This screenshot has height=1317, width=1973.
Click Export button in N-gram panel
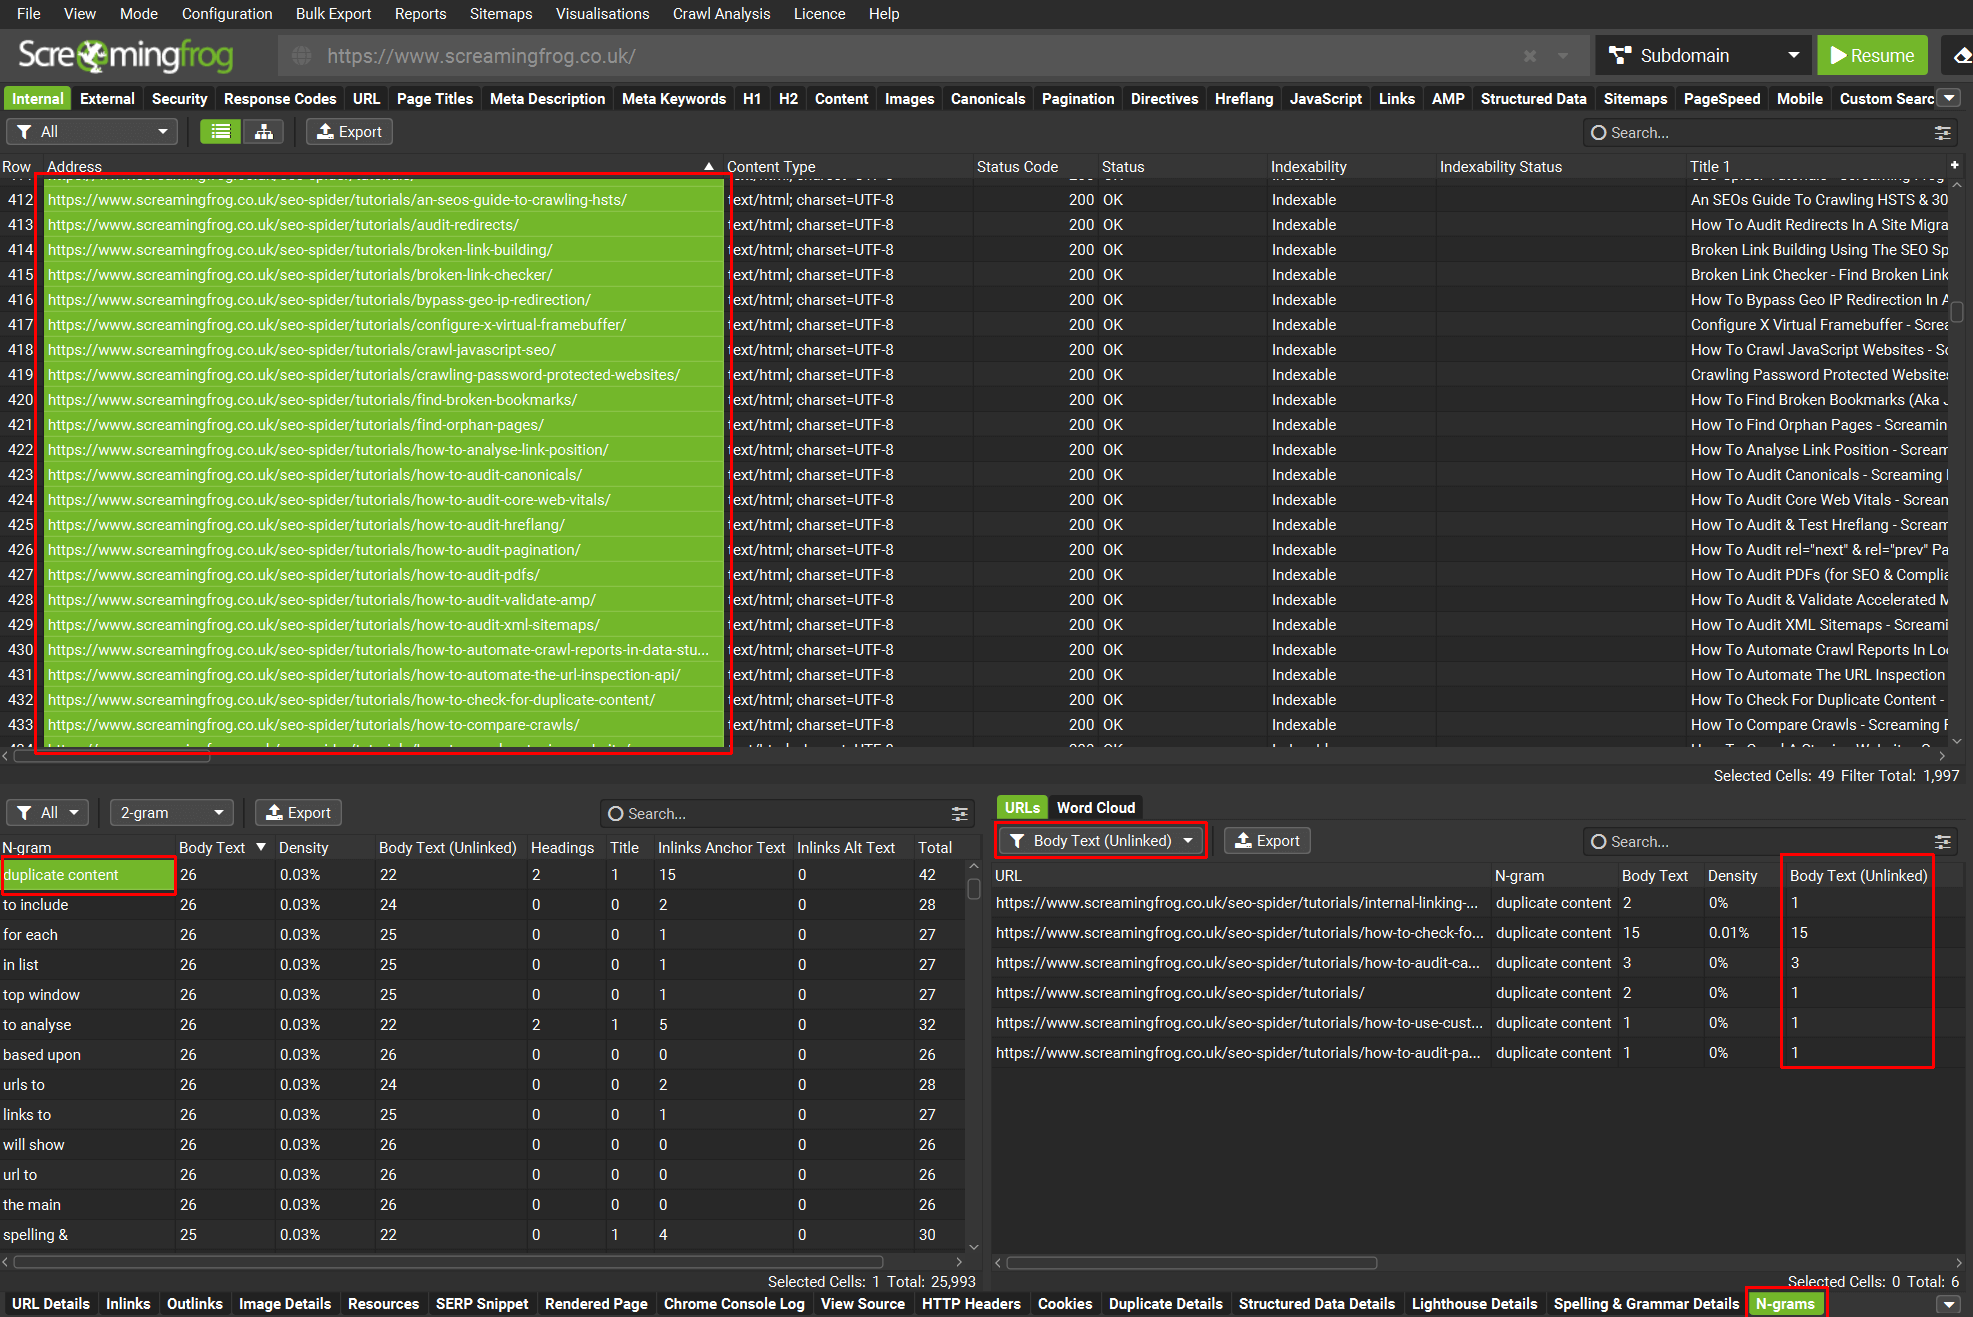tap(298, 813)
